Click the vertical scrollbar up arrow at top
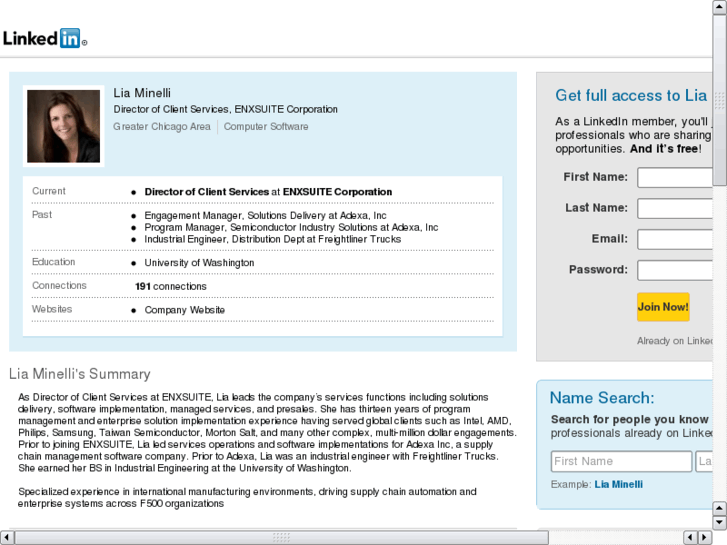This screenshot has height=545, width=727. [720, 7]
